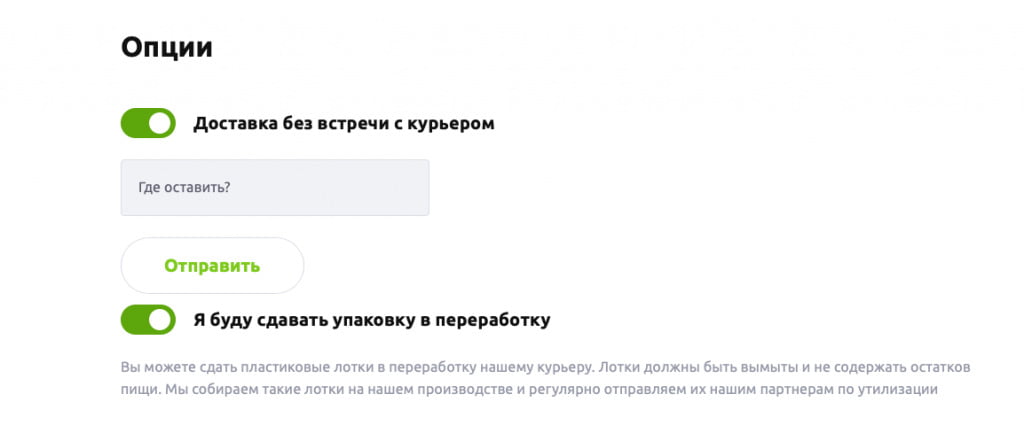Screen dimensions: 1024x448
Task: Click the second line of the grey hint text
Action: (x=528, y=389)
